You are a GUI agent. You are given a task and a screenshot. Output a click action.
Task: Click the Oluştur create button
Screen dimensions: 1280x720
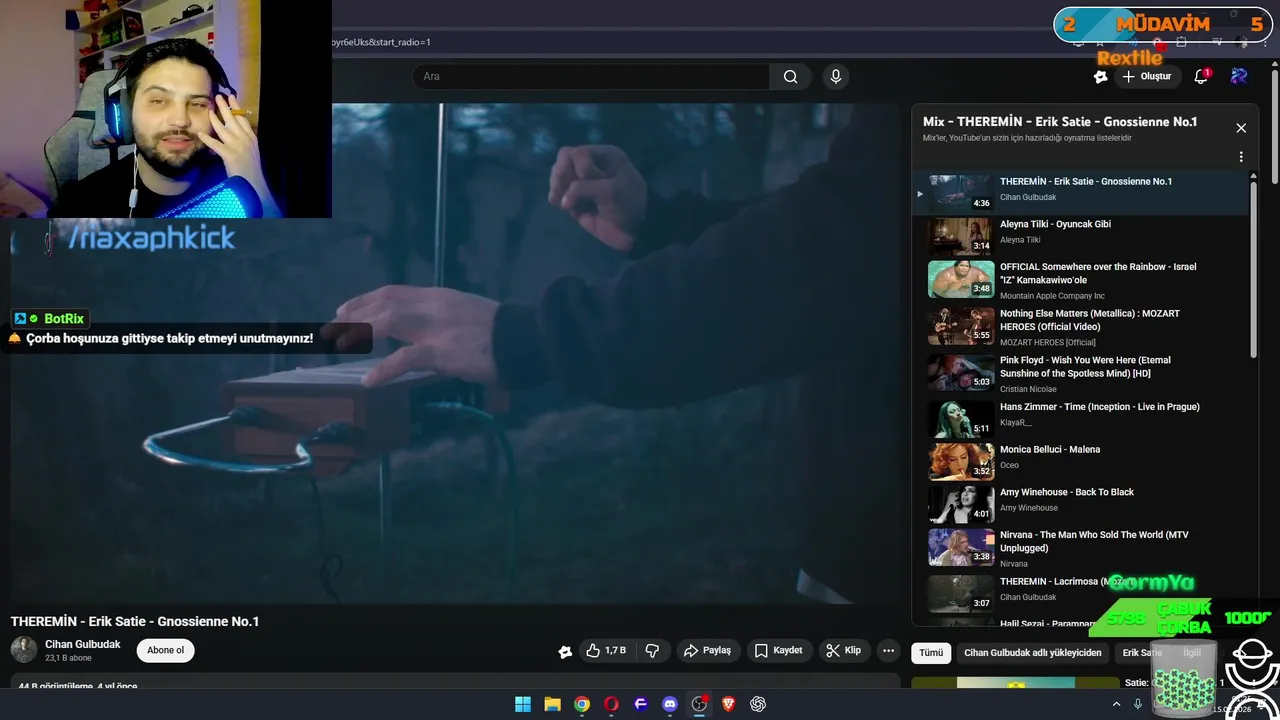tap(1146, 77)
